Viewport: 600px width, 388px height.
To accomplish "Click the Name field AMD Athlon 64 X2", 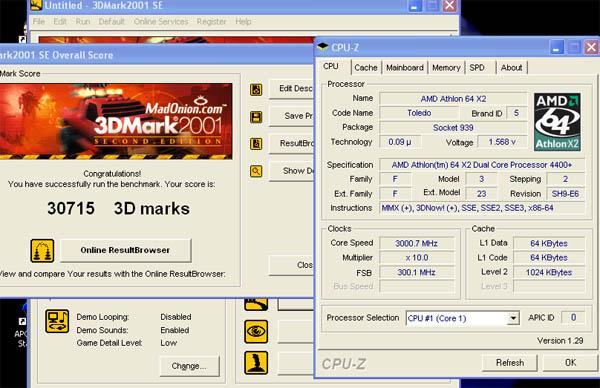I will 453,99.
